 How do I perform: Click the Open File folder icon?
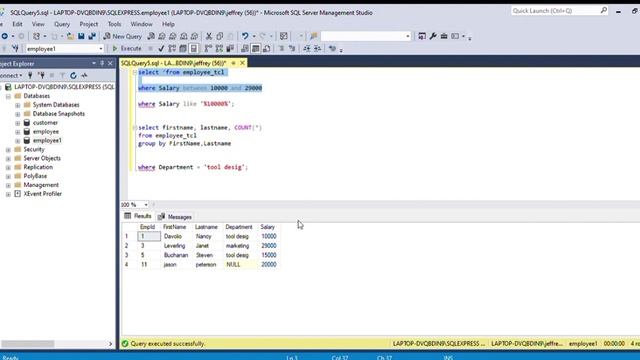pyautogui.click(x=70, y=36)
